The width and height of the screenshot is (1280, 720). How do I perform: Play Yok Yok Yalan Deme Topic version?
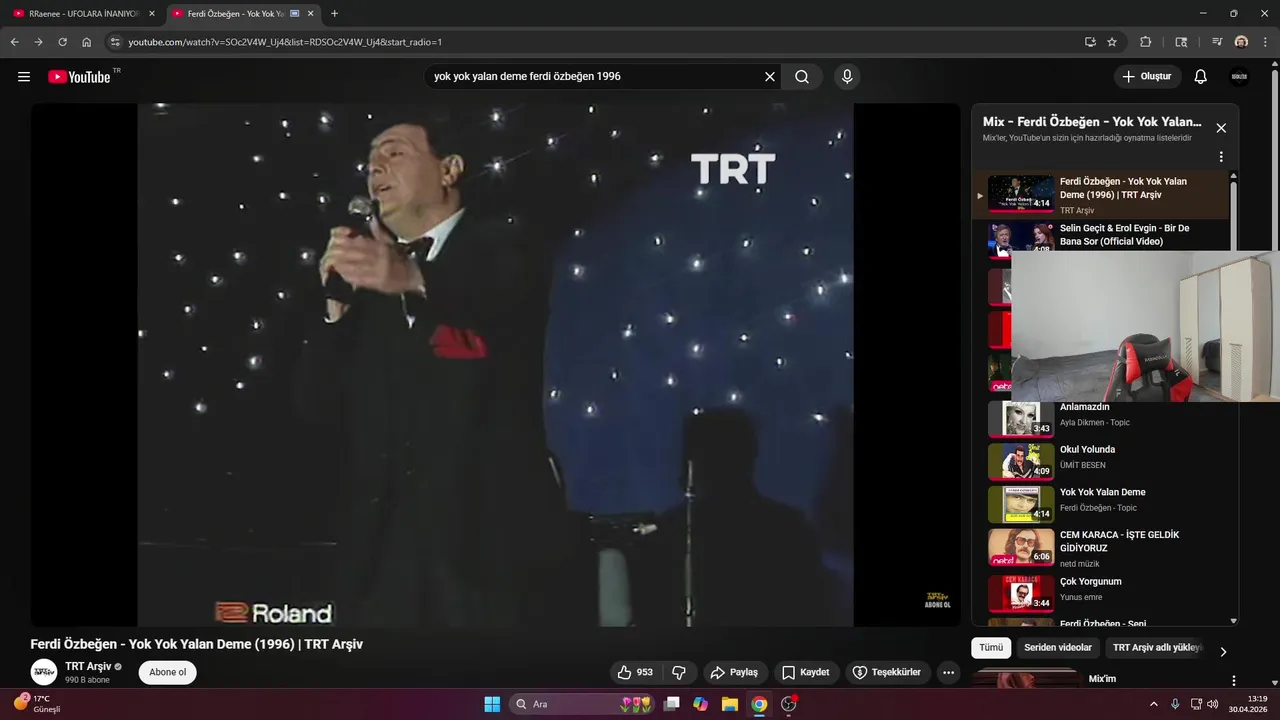(1101, 504)
